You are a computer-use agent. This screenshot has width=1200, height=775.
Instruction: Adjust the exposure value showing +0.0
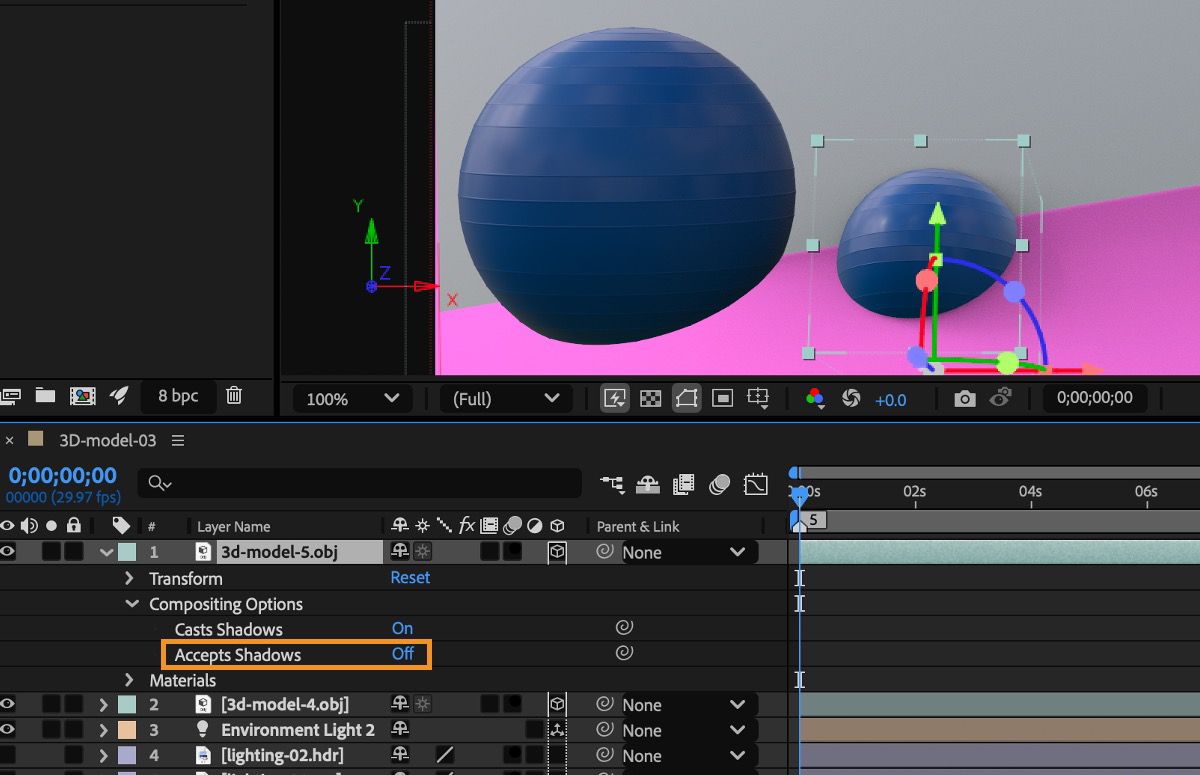[891, 398]
